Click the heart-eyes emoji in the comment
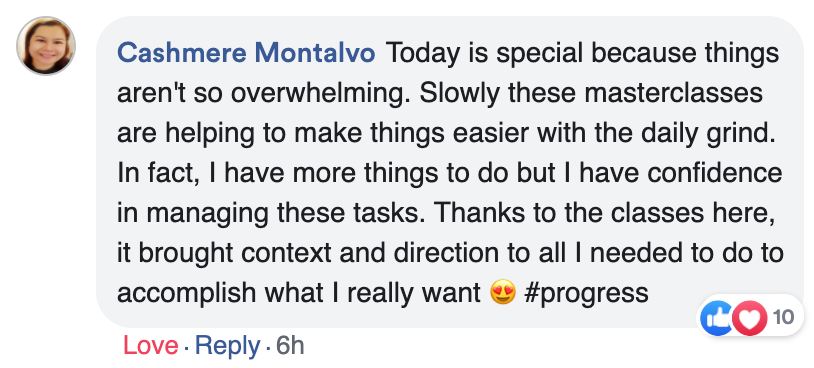 503,293
